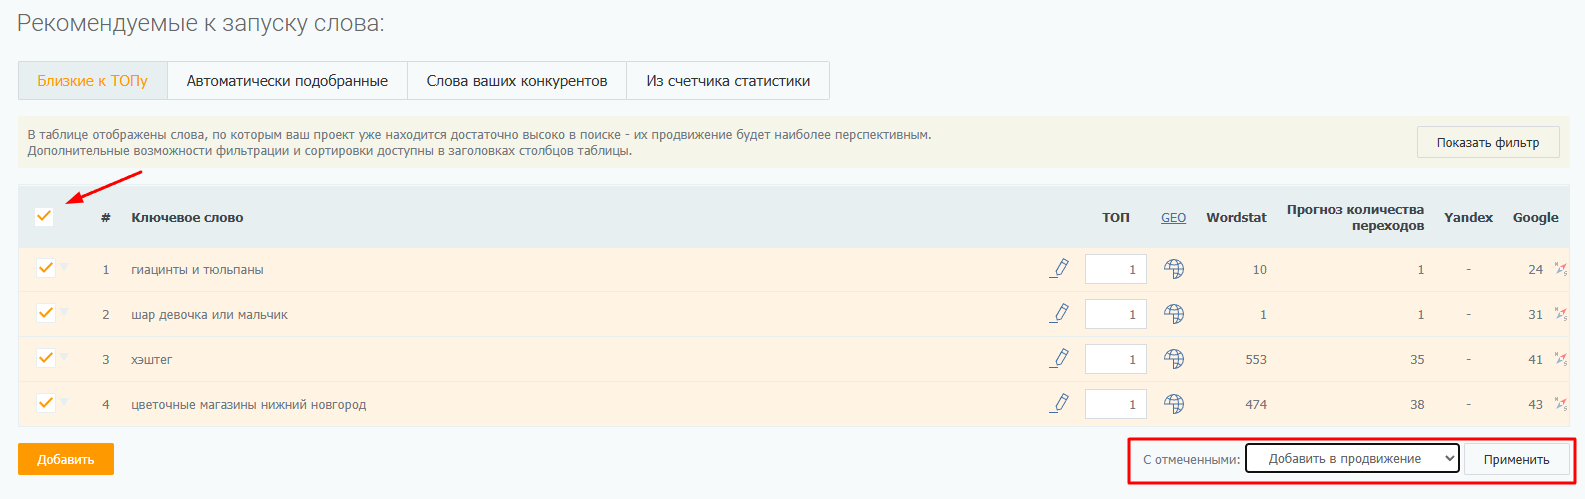Click the Google position icon next to 24
This screenshot has height=499, width=1585.
tap(1561, 269)
